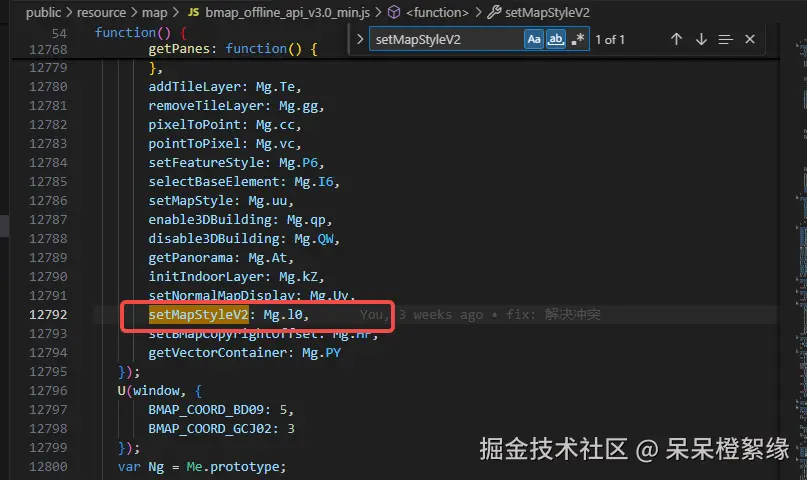Open the public breadcrumb folder

(43, 12)
